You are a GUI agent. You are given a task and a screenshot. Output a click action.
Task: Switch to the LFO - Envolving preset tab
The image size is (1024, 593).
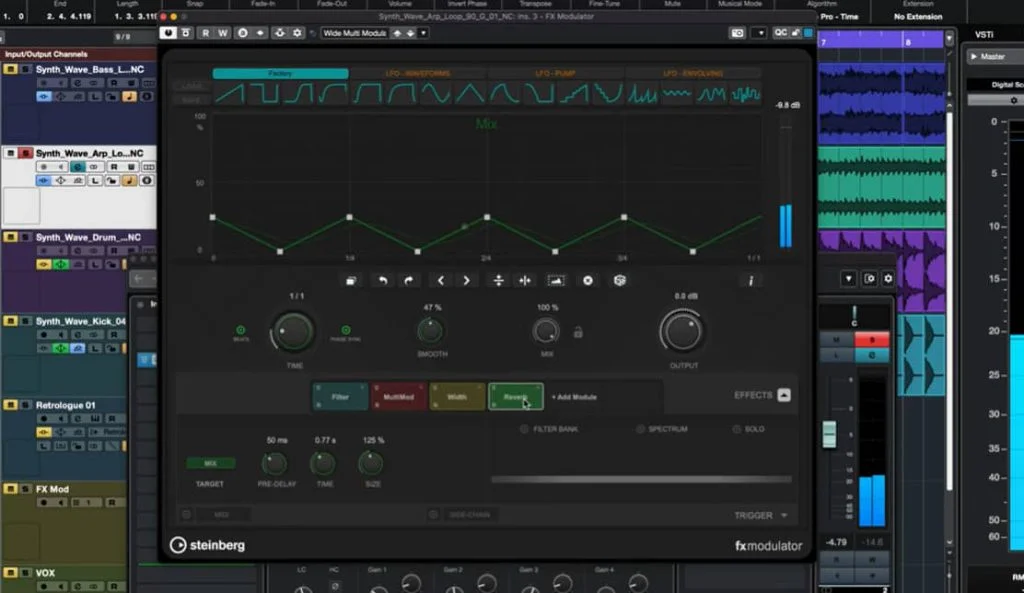693,73
